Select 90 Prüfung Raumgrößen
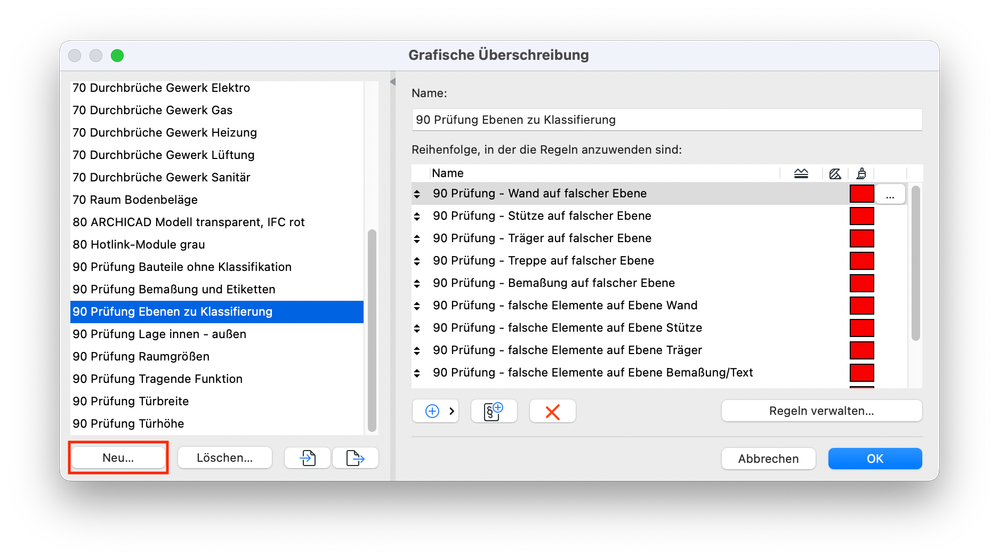 click(217, 356)
